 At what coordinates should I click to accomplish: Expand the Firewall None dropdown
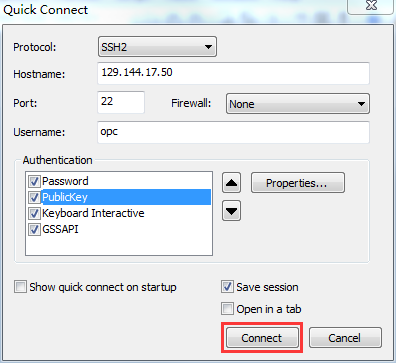pos(298,104)
